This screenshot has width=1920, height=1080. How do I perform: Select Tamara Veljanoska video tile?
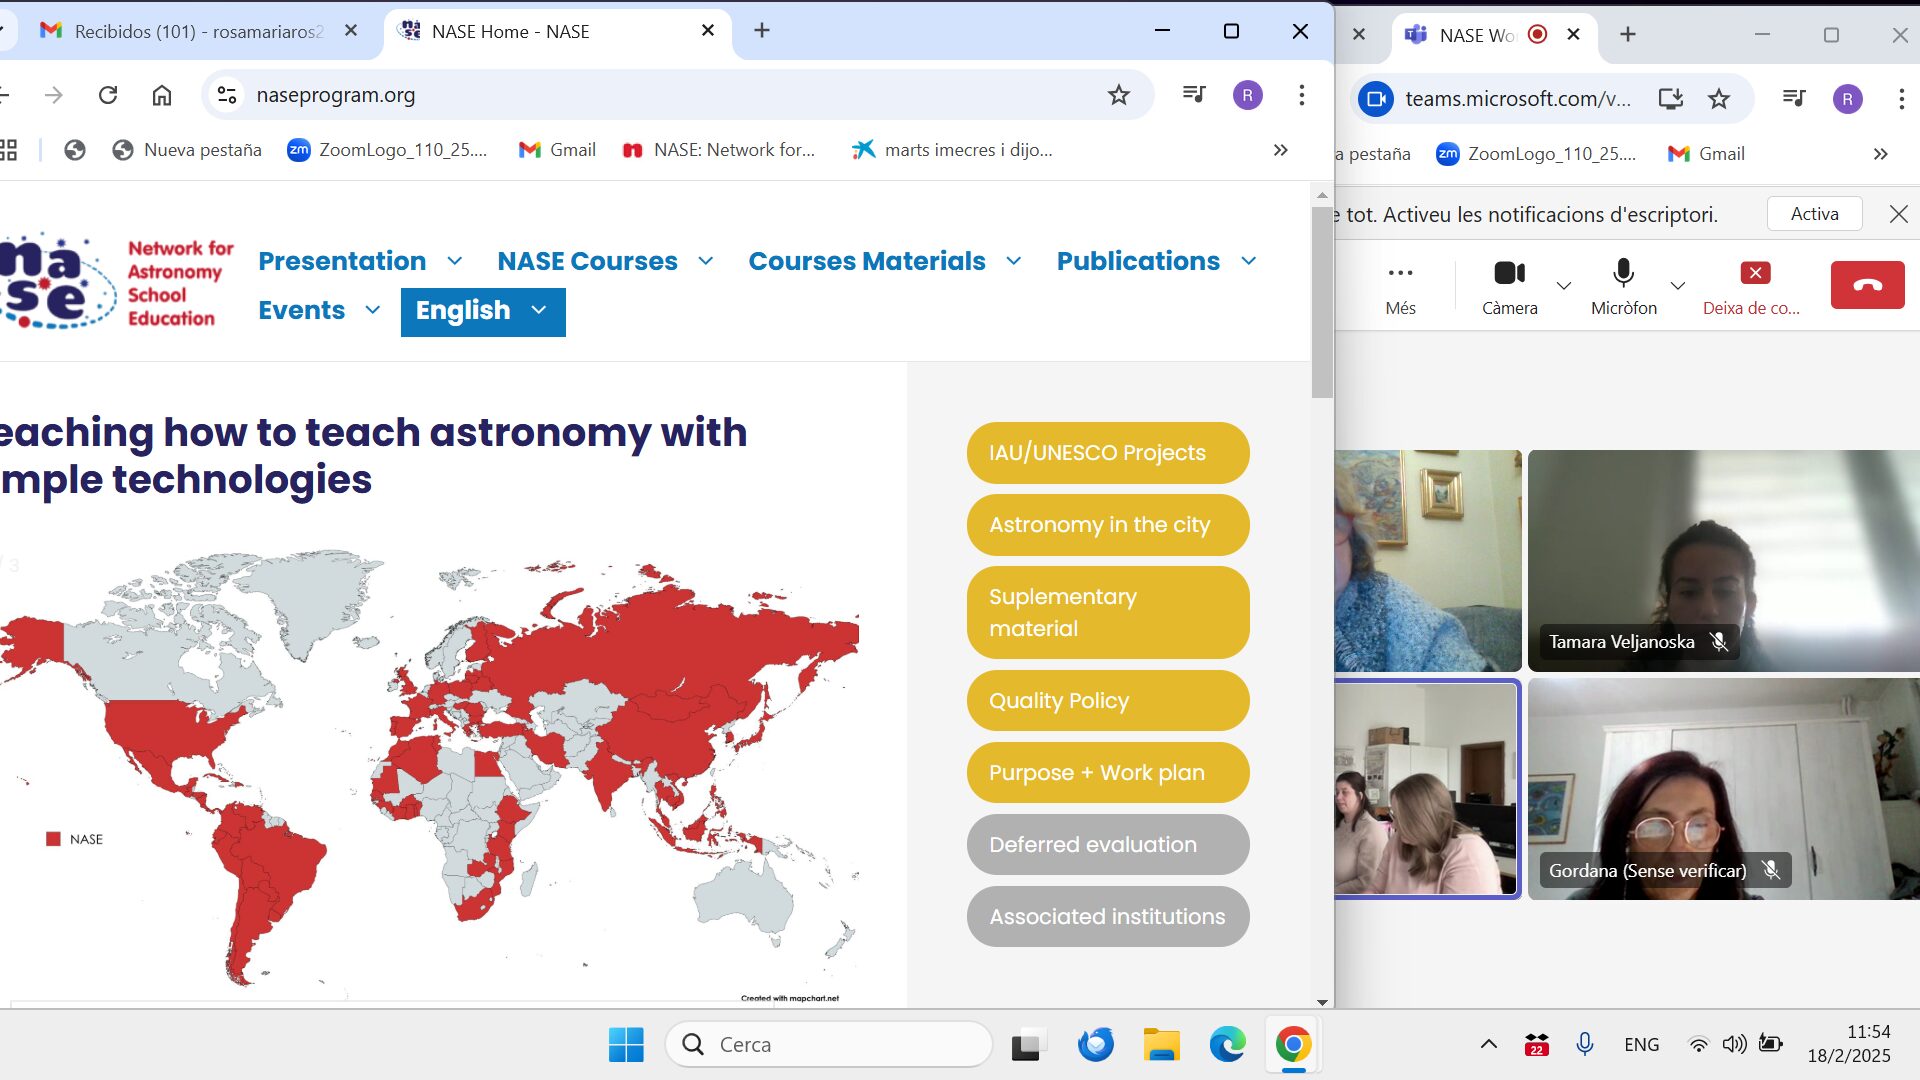tap(1723, 560)
